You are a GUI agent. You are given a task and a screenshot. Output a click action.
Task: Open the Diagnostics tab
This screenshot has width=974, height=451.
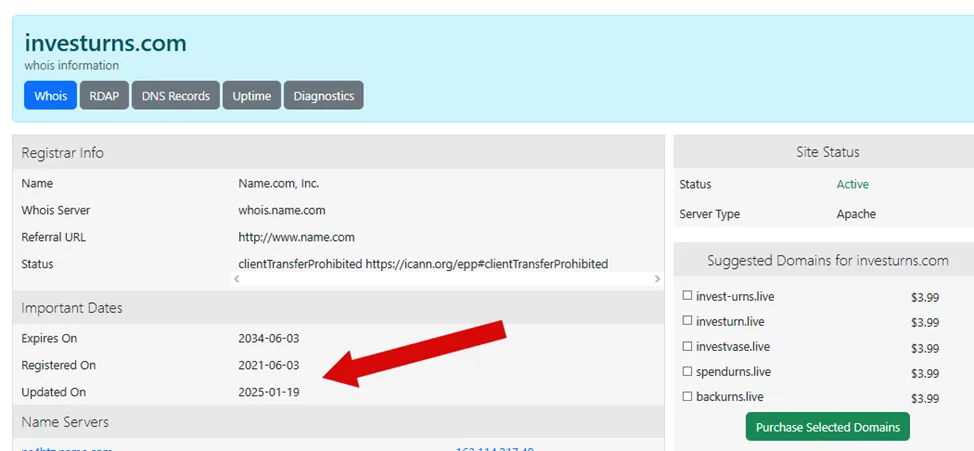(x=324, y=96)
